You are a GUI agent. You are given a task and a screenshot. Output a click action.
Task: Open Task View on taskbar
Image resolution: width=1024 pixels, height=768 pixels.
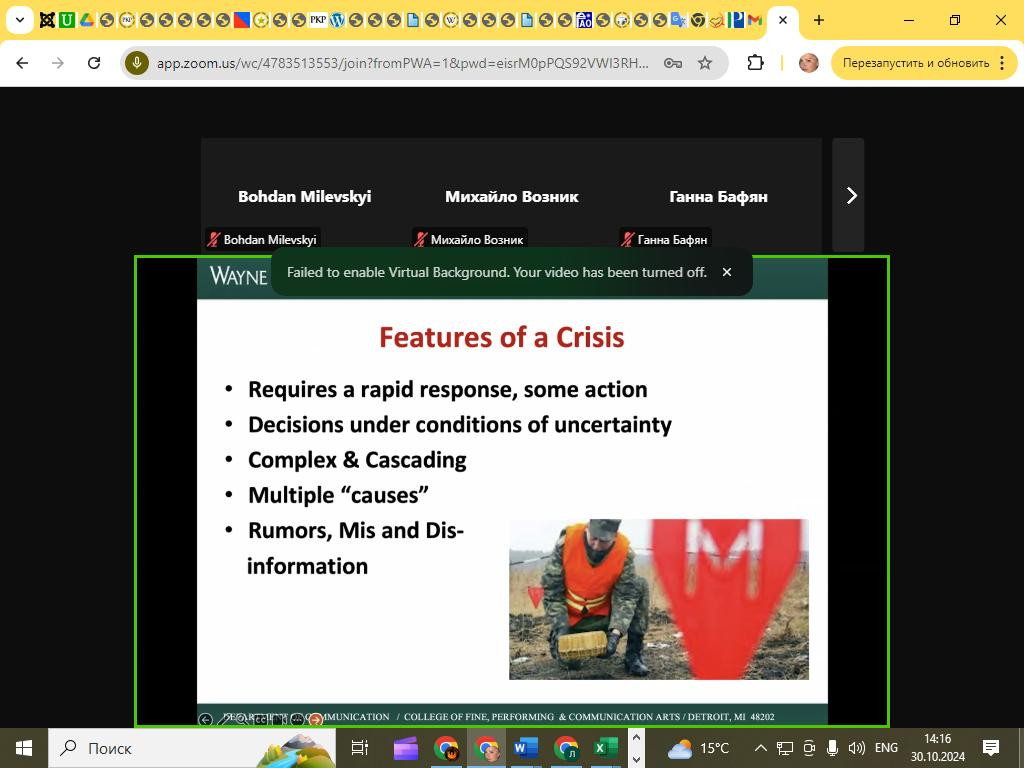pyautogui.click(x=360, y=748)
